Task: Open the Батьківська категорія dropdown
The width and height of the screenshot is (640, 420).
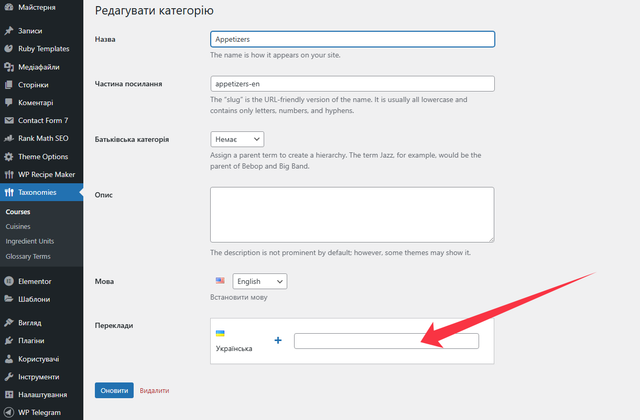Action: 237,139
